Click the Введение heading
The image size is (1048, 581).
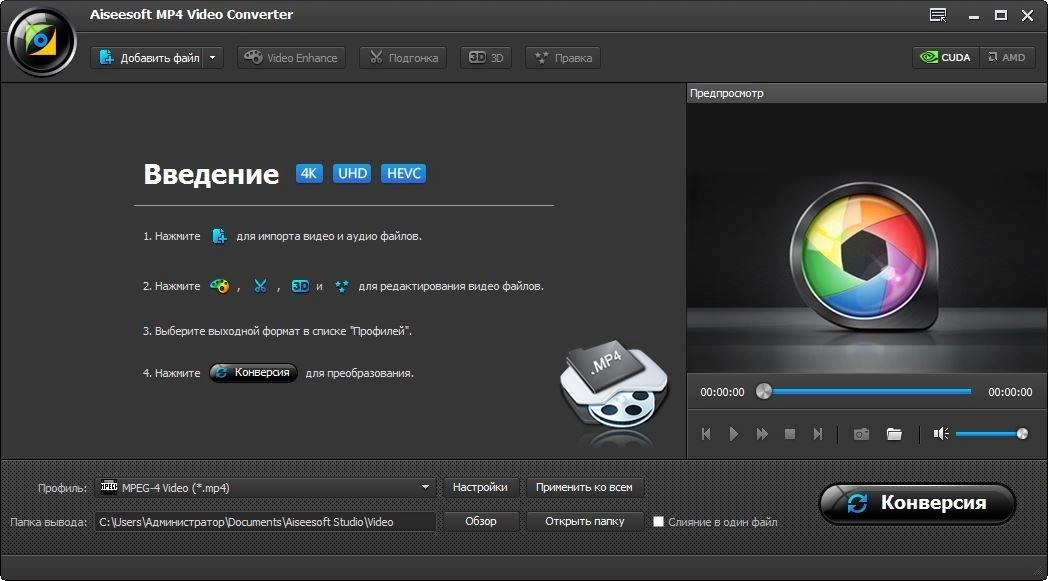[211, 175]
